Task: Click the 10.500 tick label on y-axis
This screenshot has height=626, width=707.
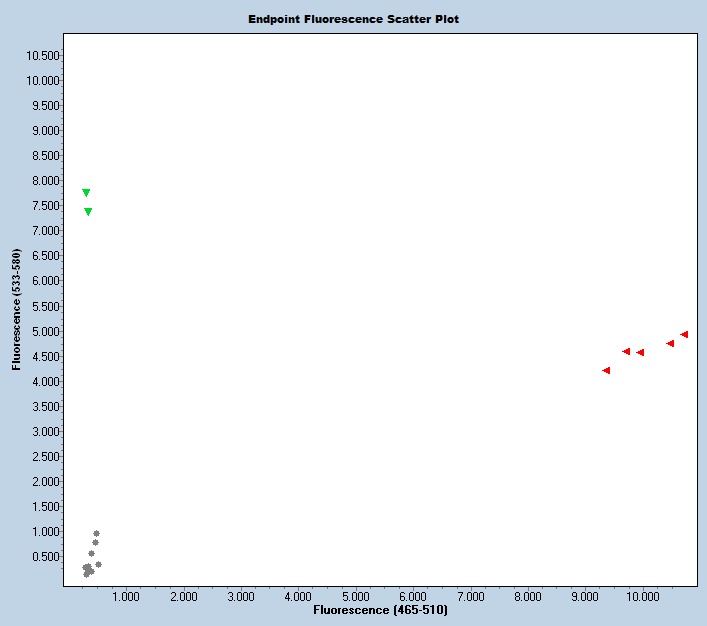Action: coord(43,55)
